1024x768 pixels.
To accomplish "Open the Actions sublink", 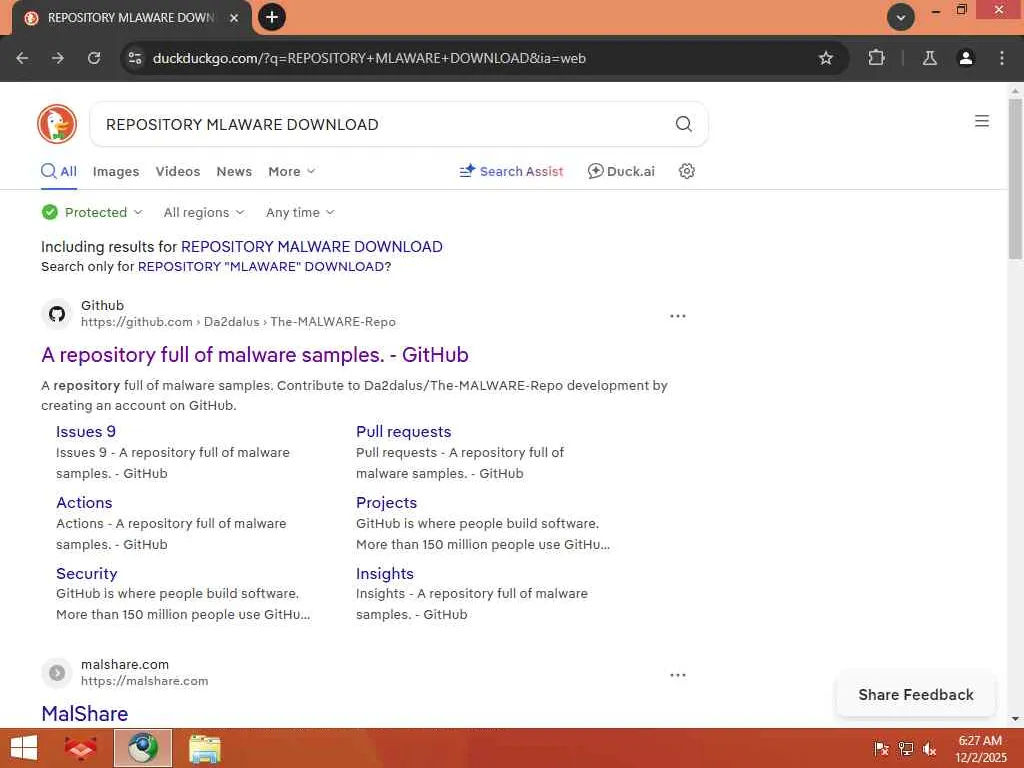I will coord(84,502).
